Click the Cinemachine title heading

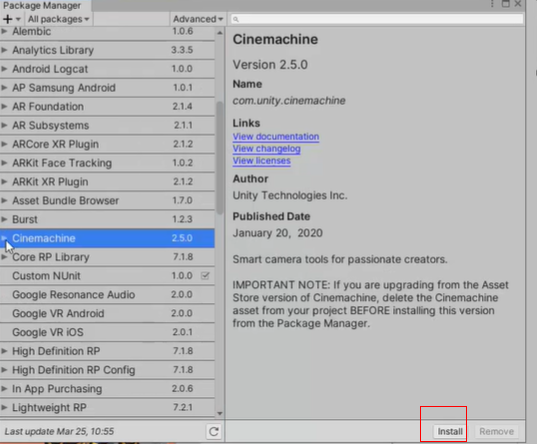pos(275,39)
